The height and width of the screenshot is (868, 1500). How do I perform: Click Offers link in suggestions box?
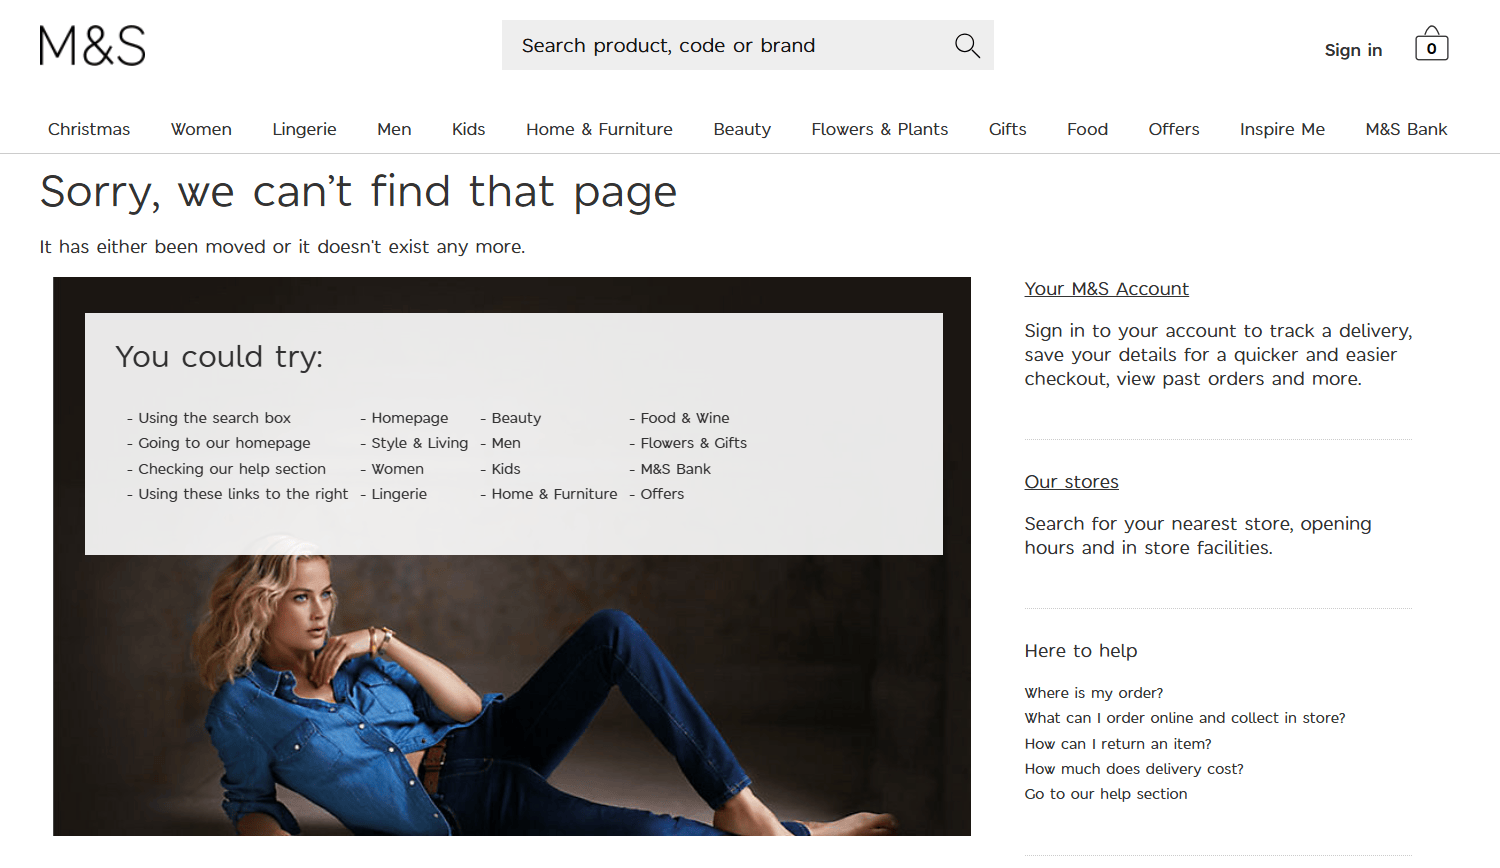[x=662, y=494]
